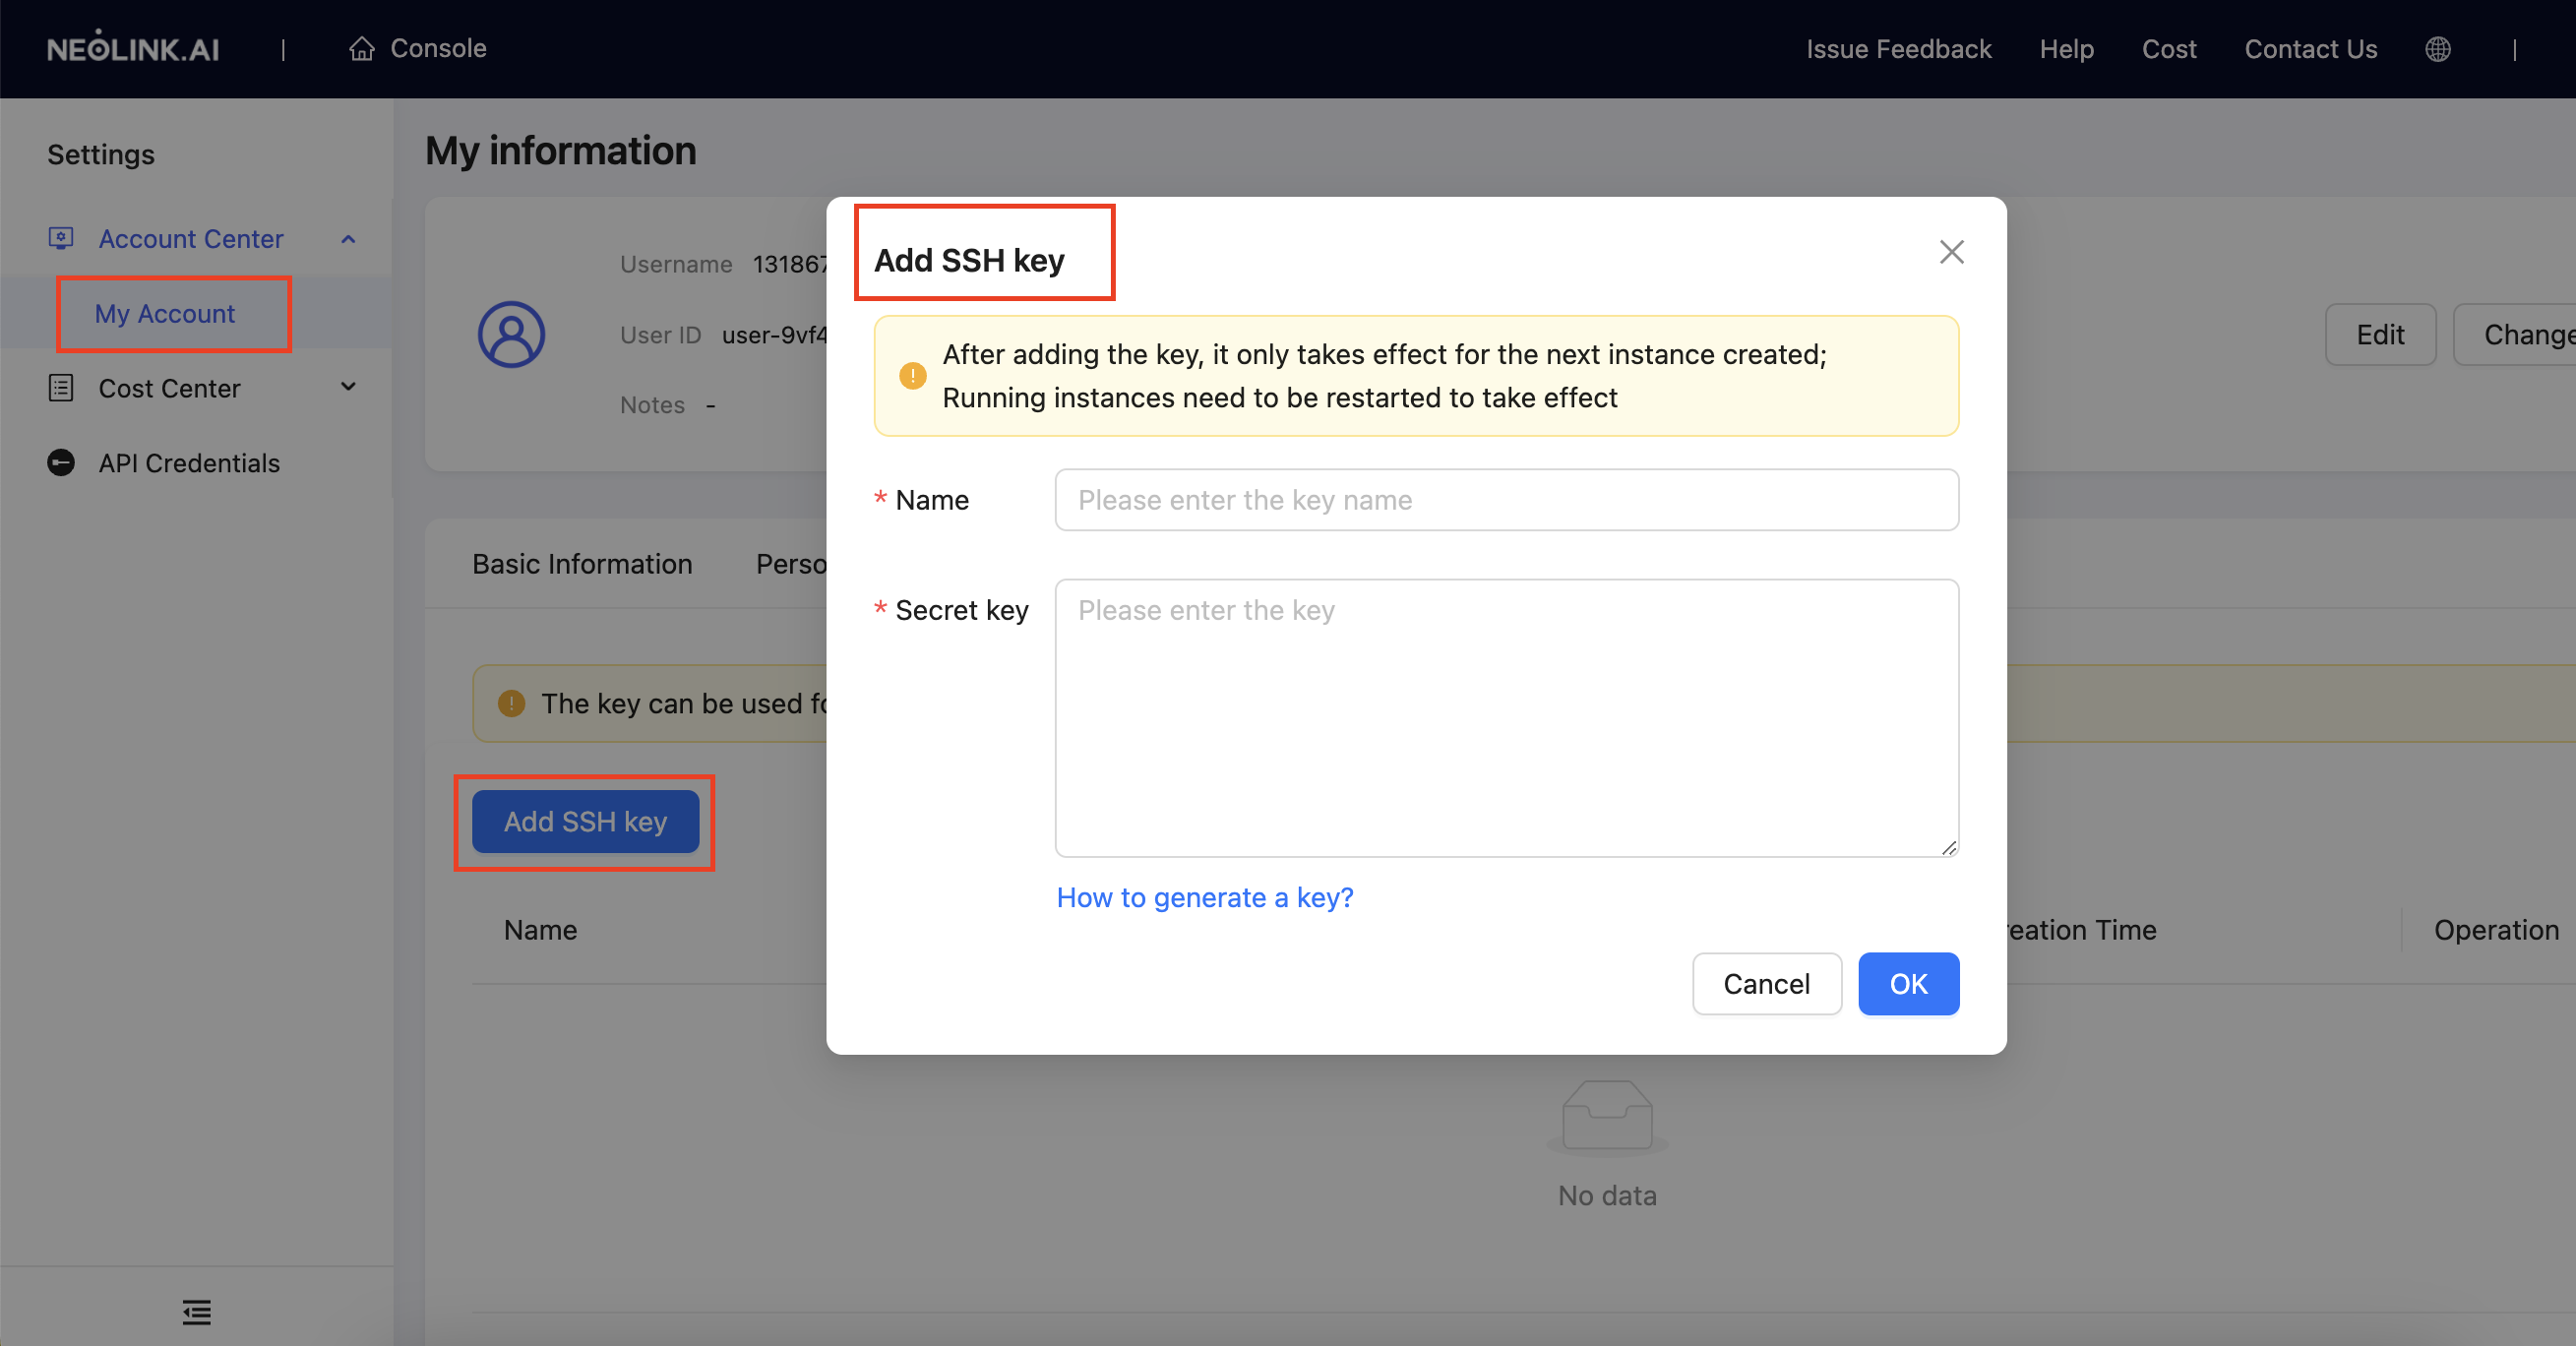Click the Cost Center document icon
2576x1346 pixels.
tap(61, 388)
